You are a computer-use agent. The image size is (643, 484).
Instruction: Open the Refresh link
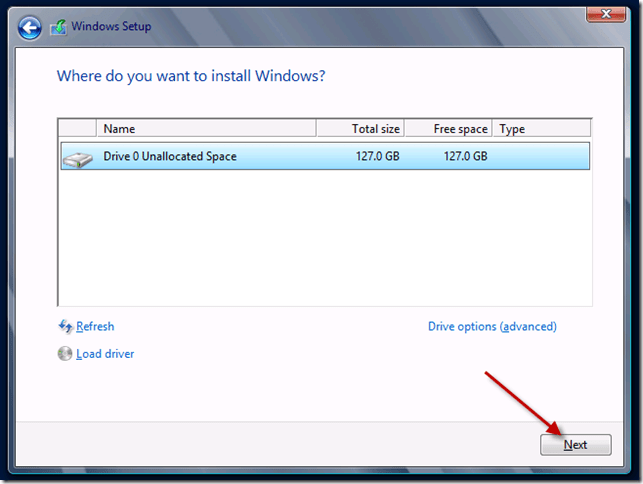click(95, 326)
